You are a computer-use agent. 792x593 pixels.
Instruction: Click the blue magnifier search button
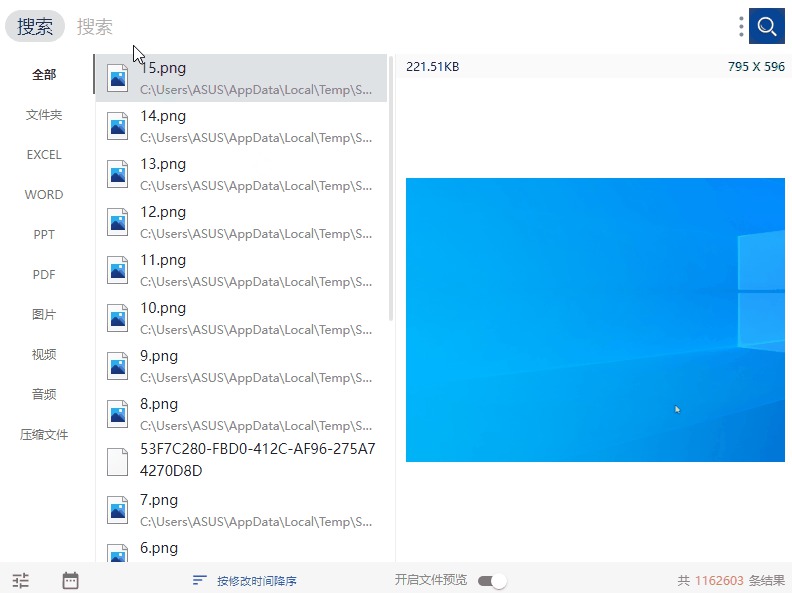pyautogui.click(x=766, y=26)
